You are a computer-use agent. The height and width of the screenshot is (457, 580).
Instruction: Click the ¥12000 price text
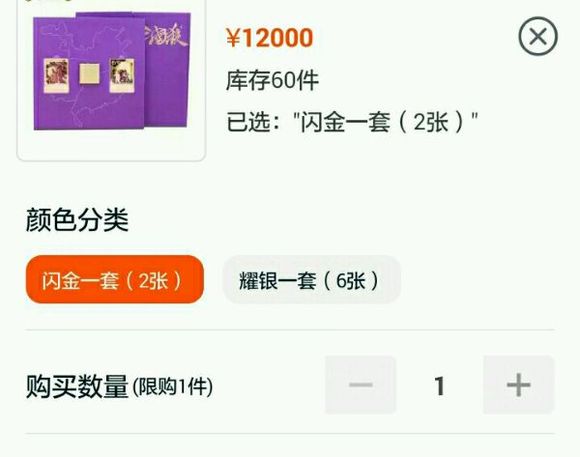pos(270,38)
